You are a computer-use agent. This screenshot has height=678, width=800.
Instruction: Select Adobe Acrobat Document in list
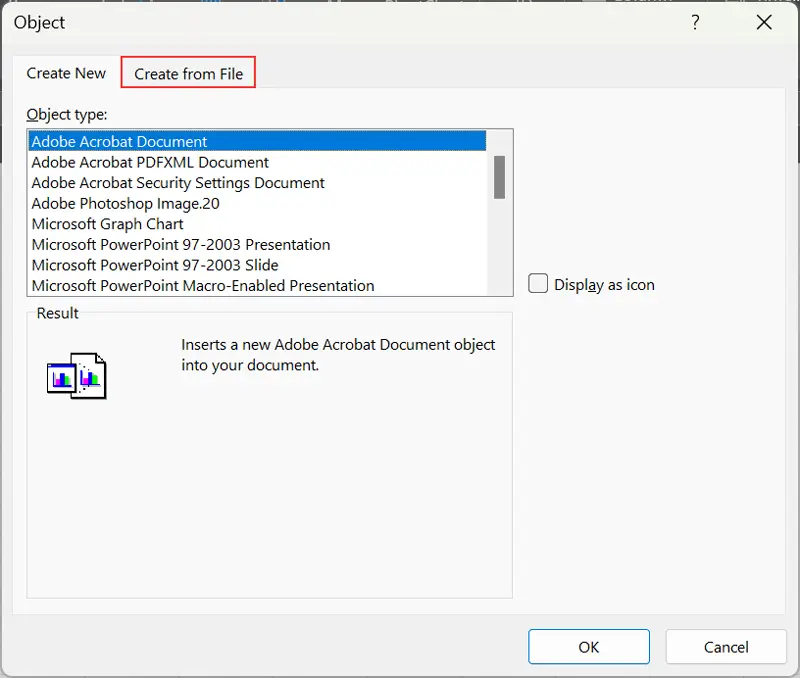click(x=120, y=142)
